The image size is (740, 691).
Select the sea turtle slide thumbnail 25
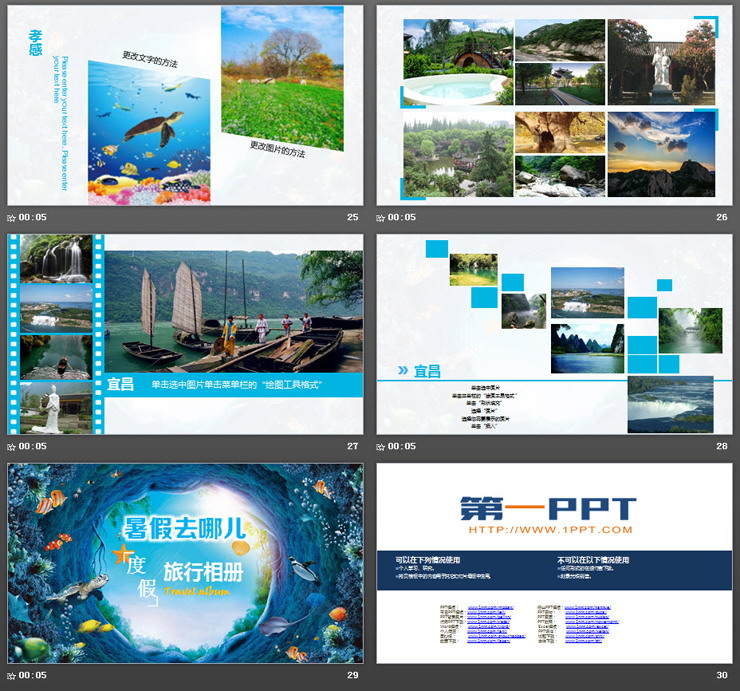click(x=185, y=105)
